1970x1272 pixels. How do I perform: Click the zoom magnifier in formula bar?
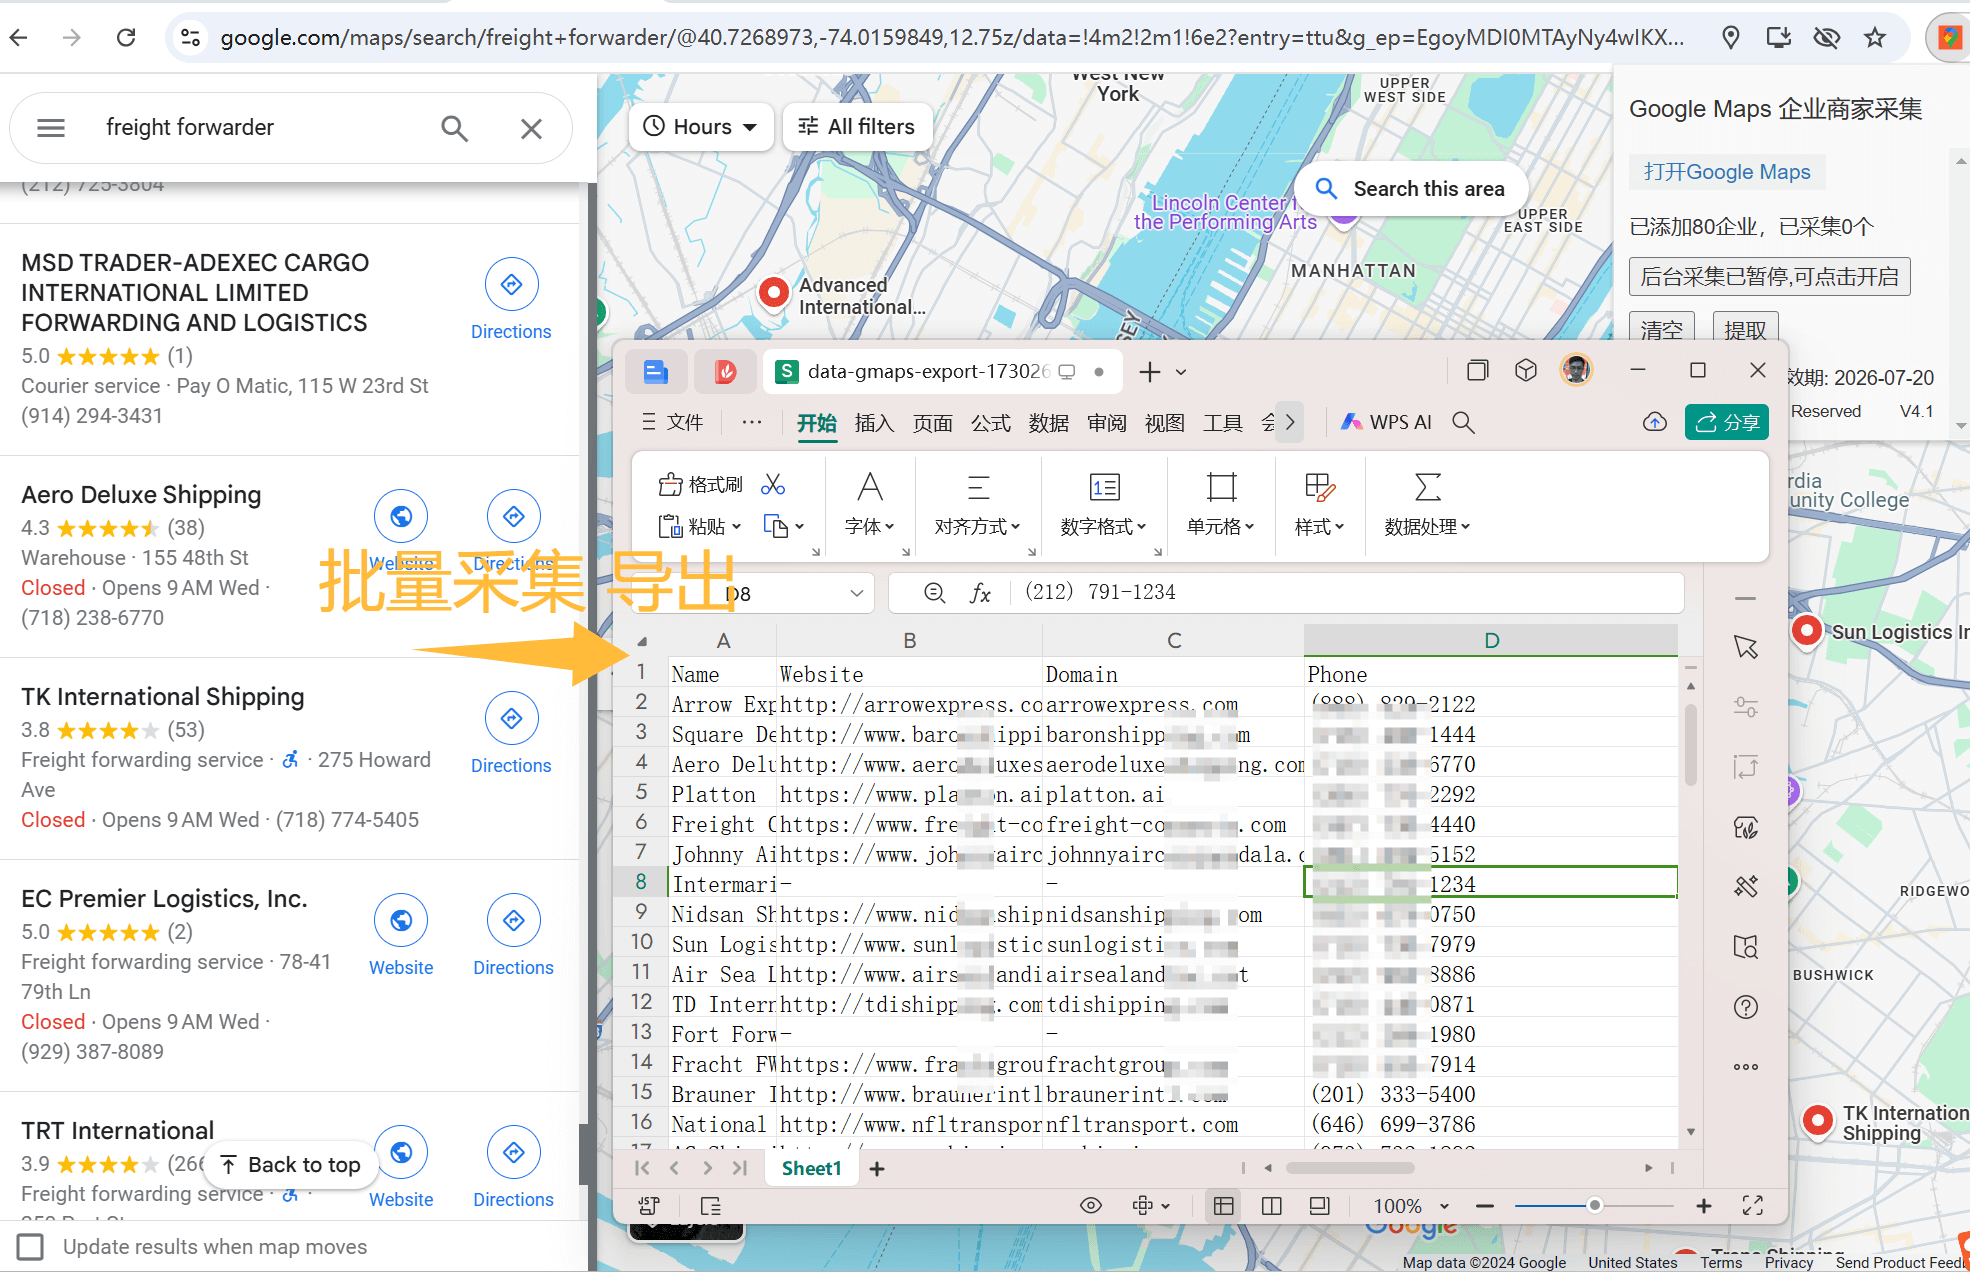coord(934,593)
